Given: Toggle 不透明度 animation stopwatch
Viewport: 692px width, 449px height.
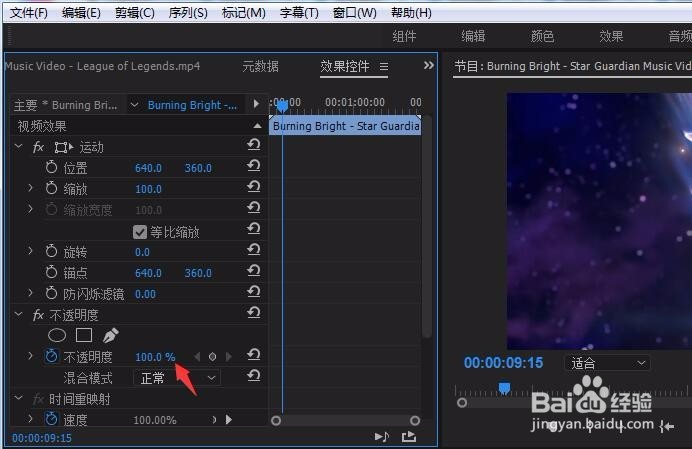Looking at the screenshot, I should click(x=52, y=356).
